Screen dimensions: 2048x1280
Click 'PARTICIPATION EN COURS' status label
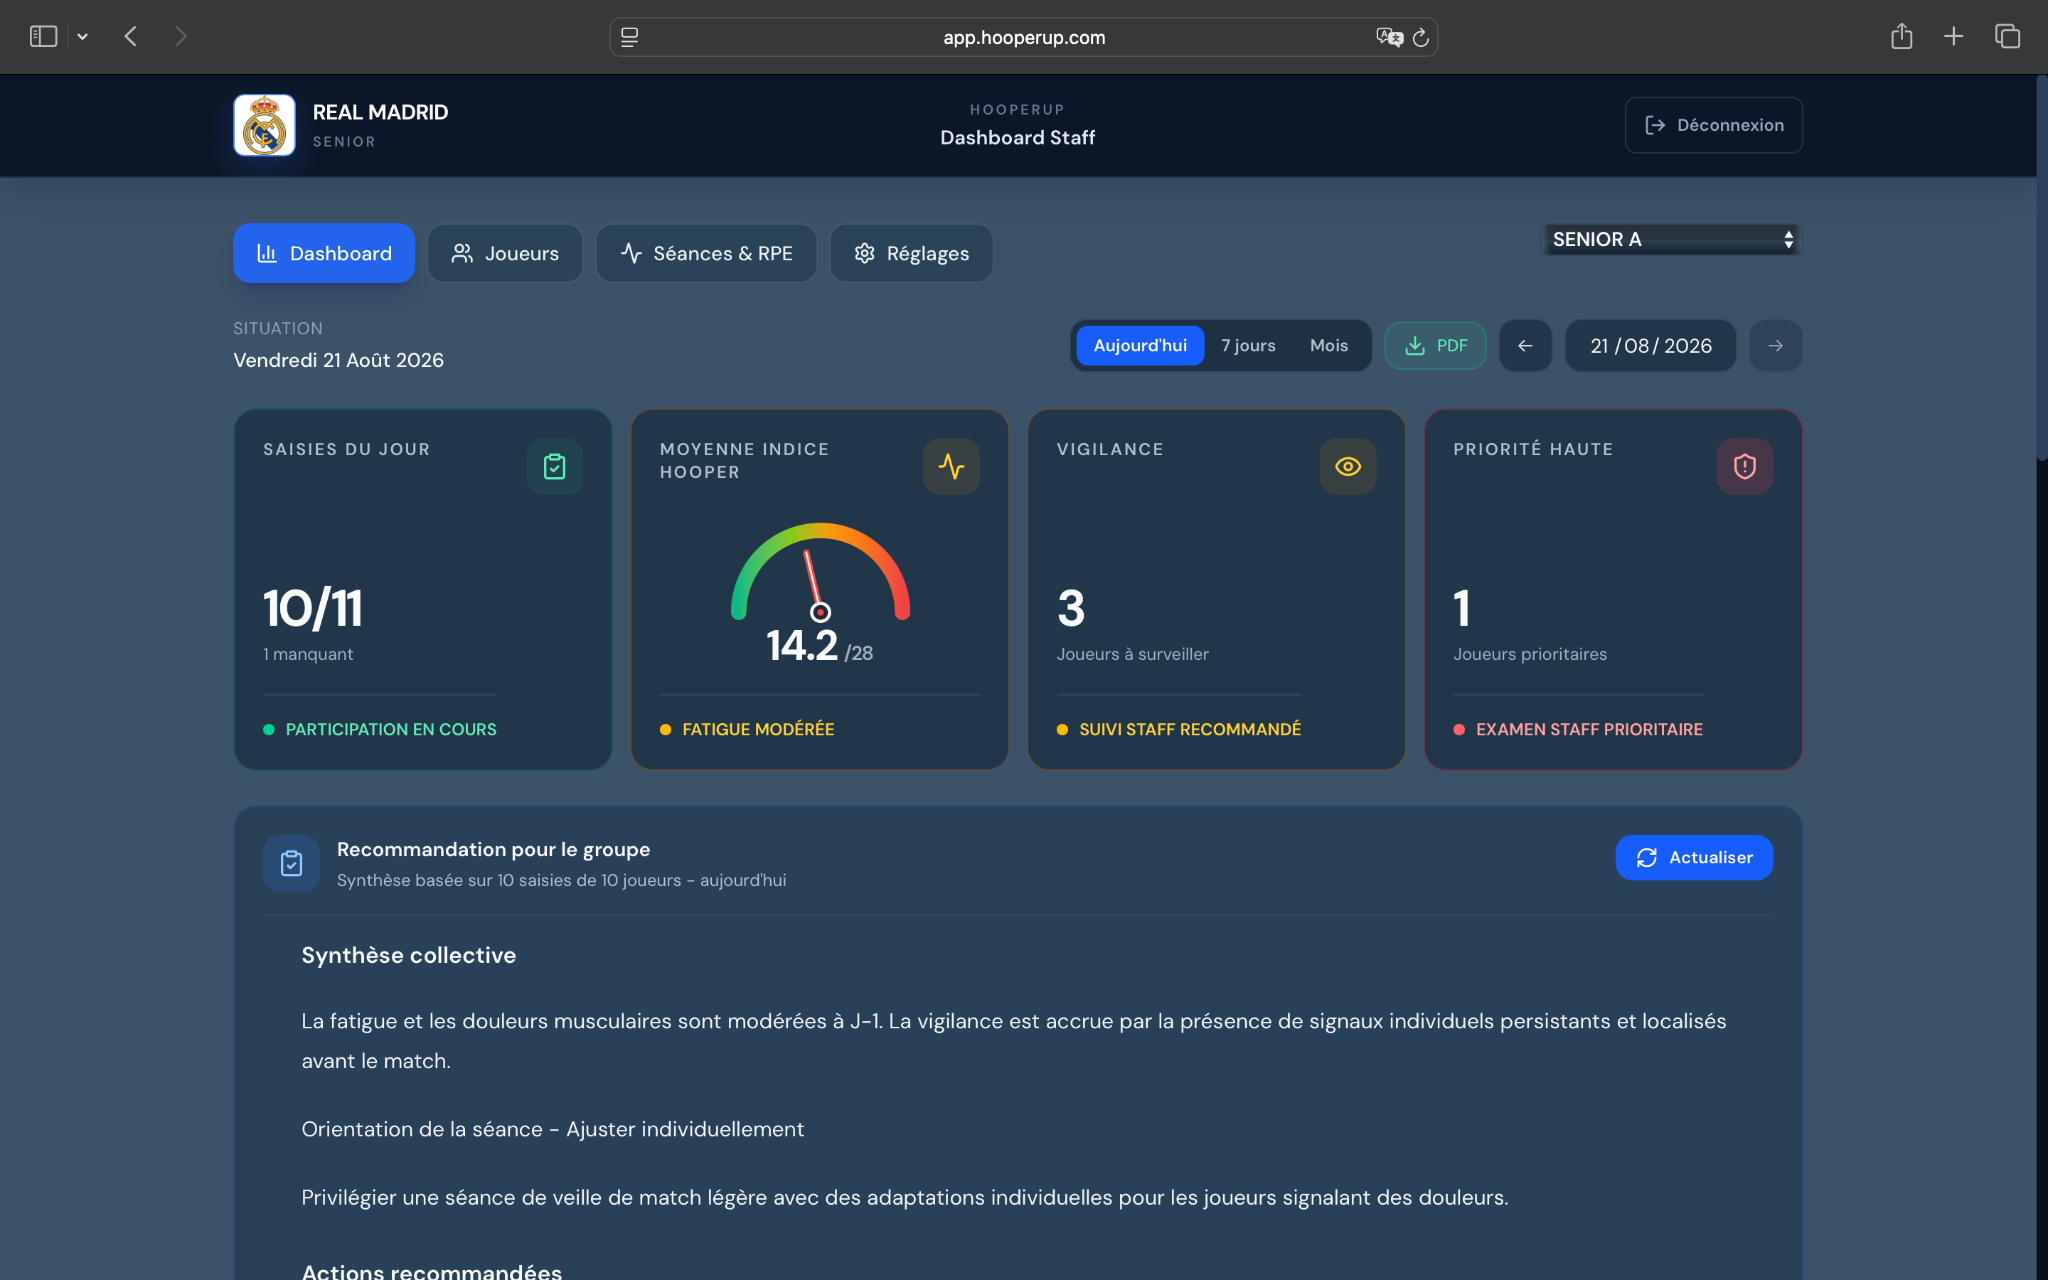pyautogui.click(x=391, y=730)
